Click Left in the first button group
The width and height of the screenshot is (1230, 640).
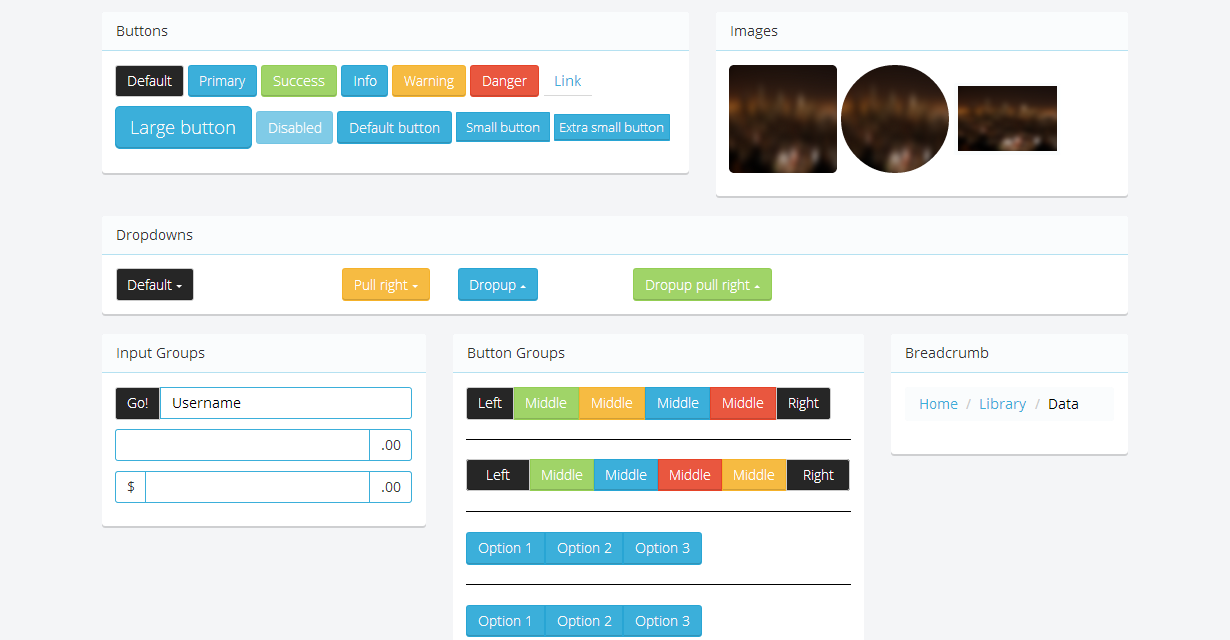coord(489,403)
